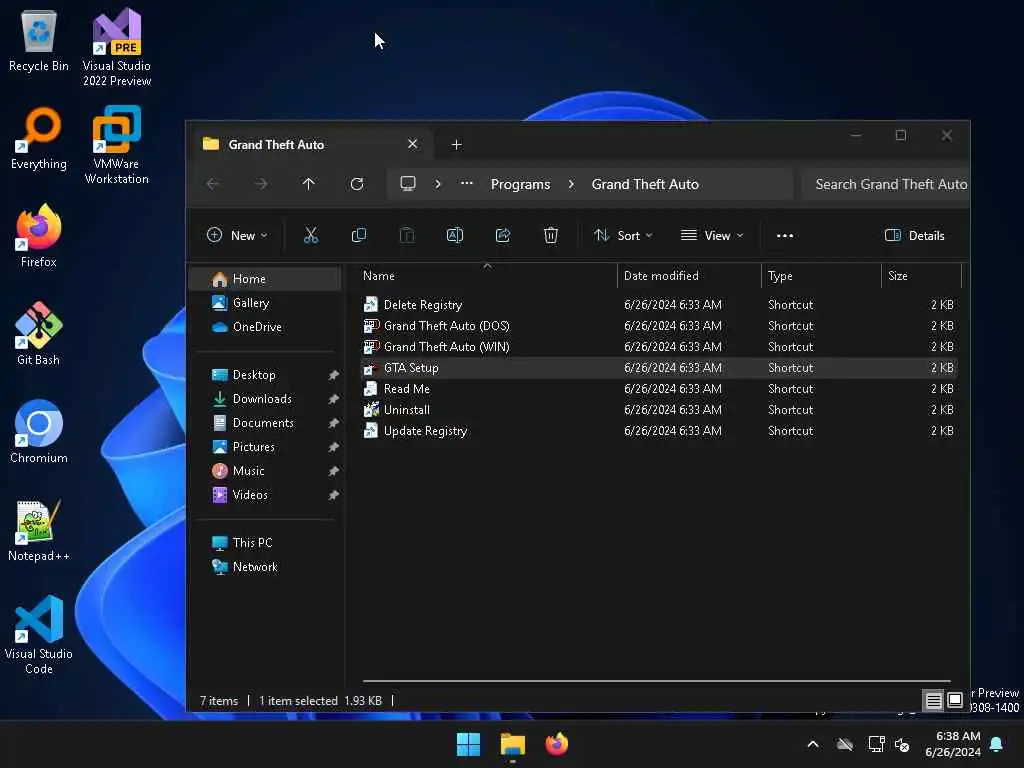Click the OneDrive cloud icon in tray

coord(845,744)
